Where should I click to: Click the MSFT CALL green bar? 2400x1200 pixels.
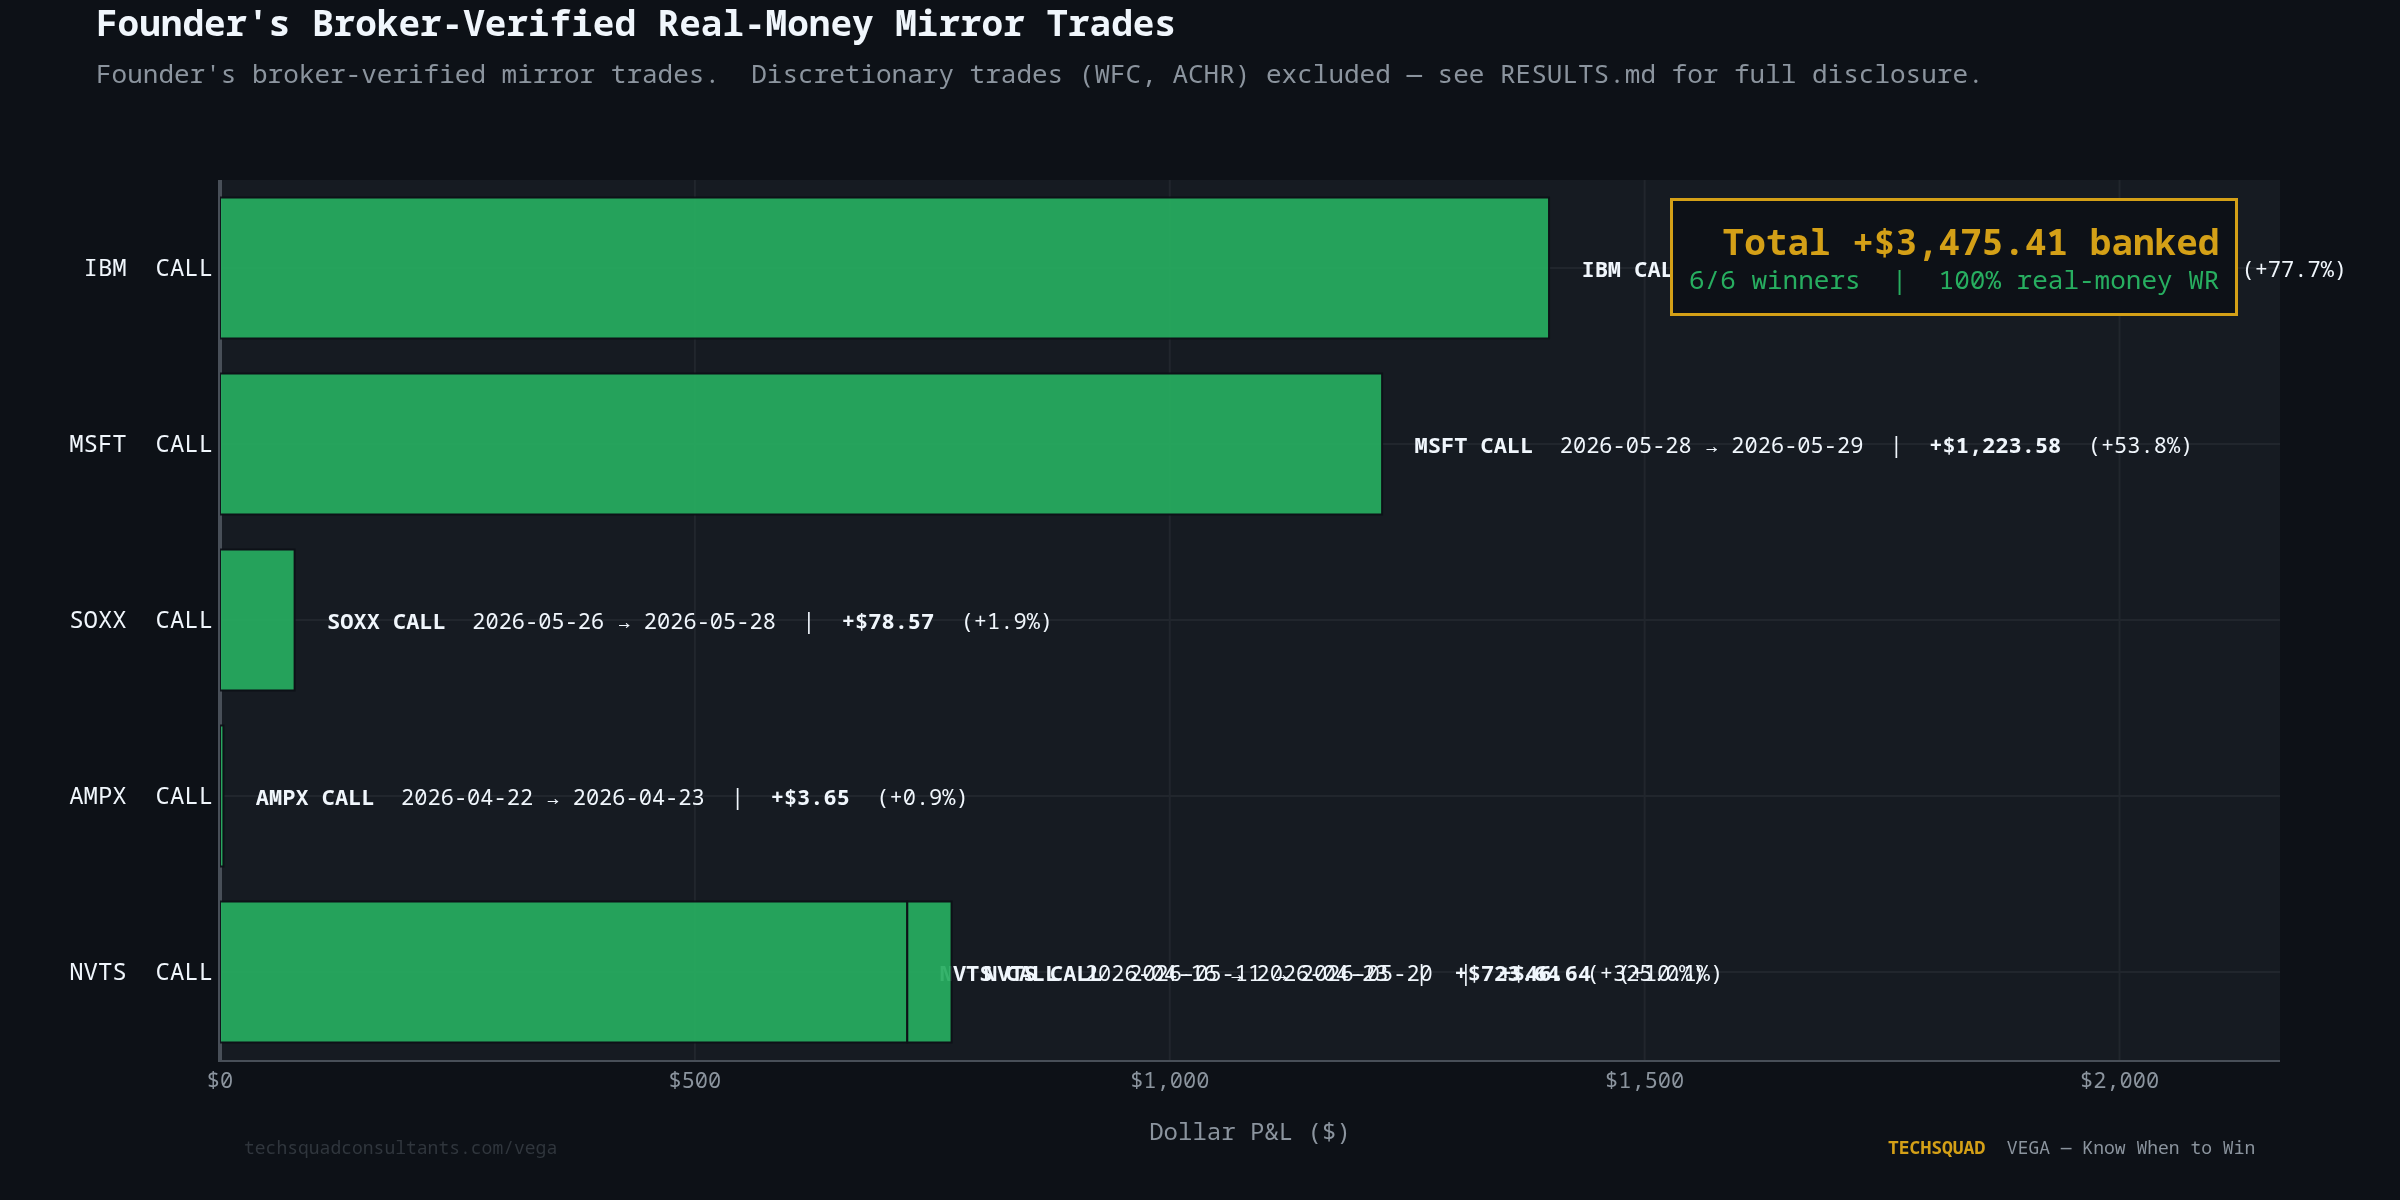[800, 444]
